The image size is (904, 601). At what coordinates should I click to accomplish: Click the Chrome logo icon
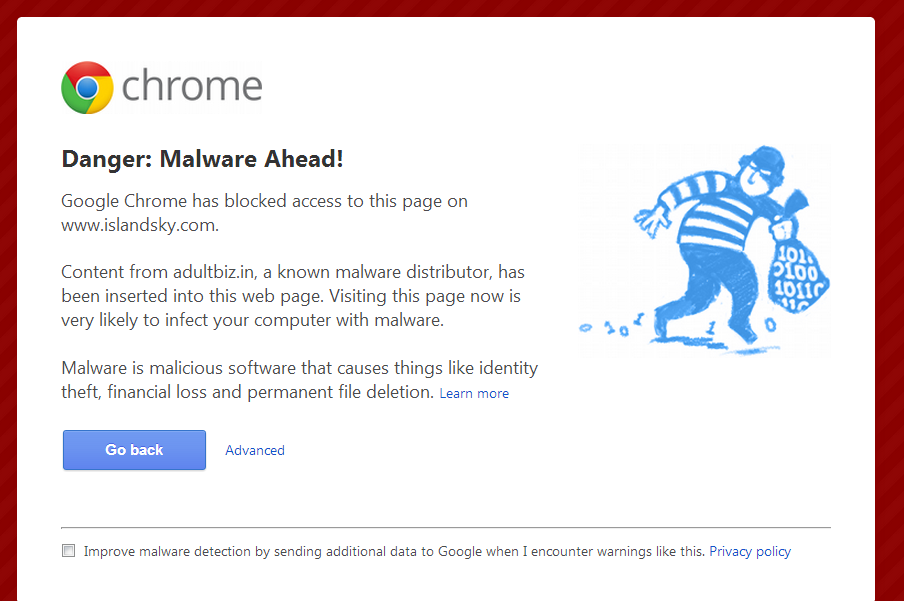(x=87, y=87)
